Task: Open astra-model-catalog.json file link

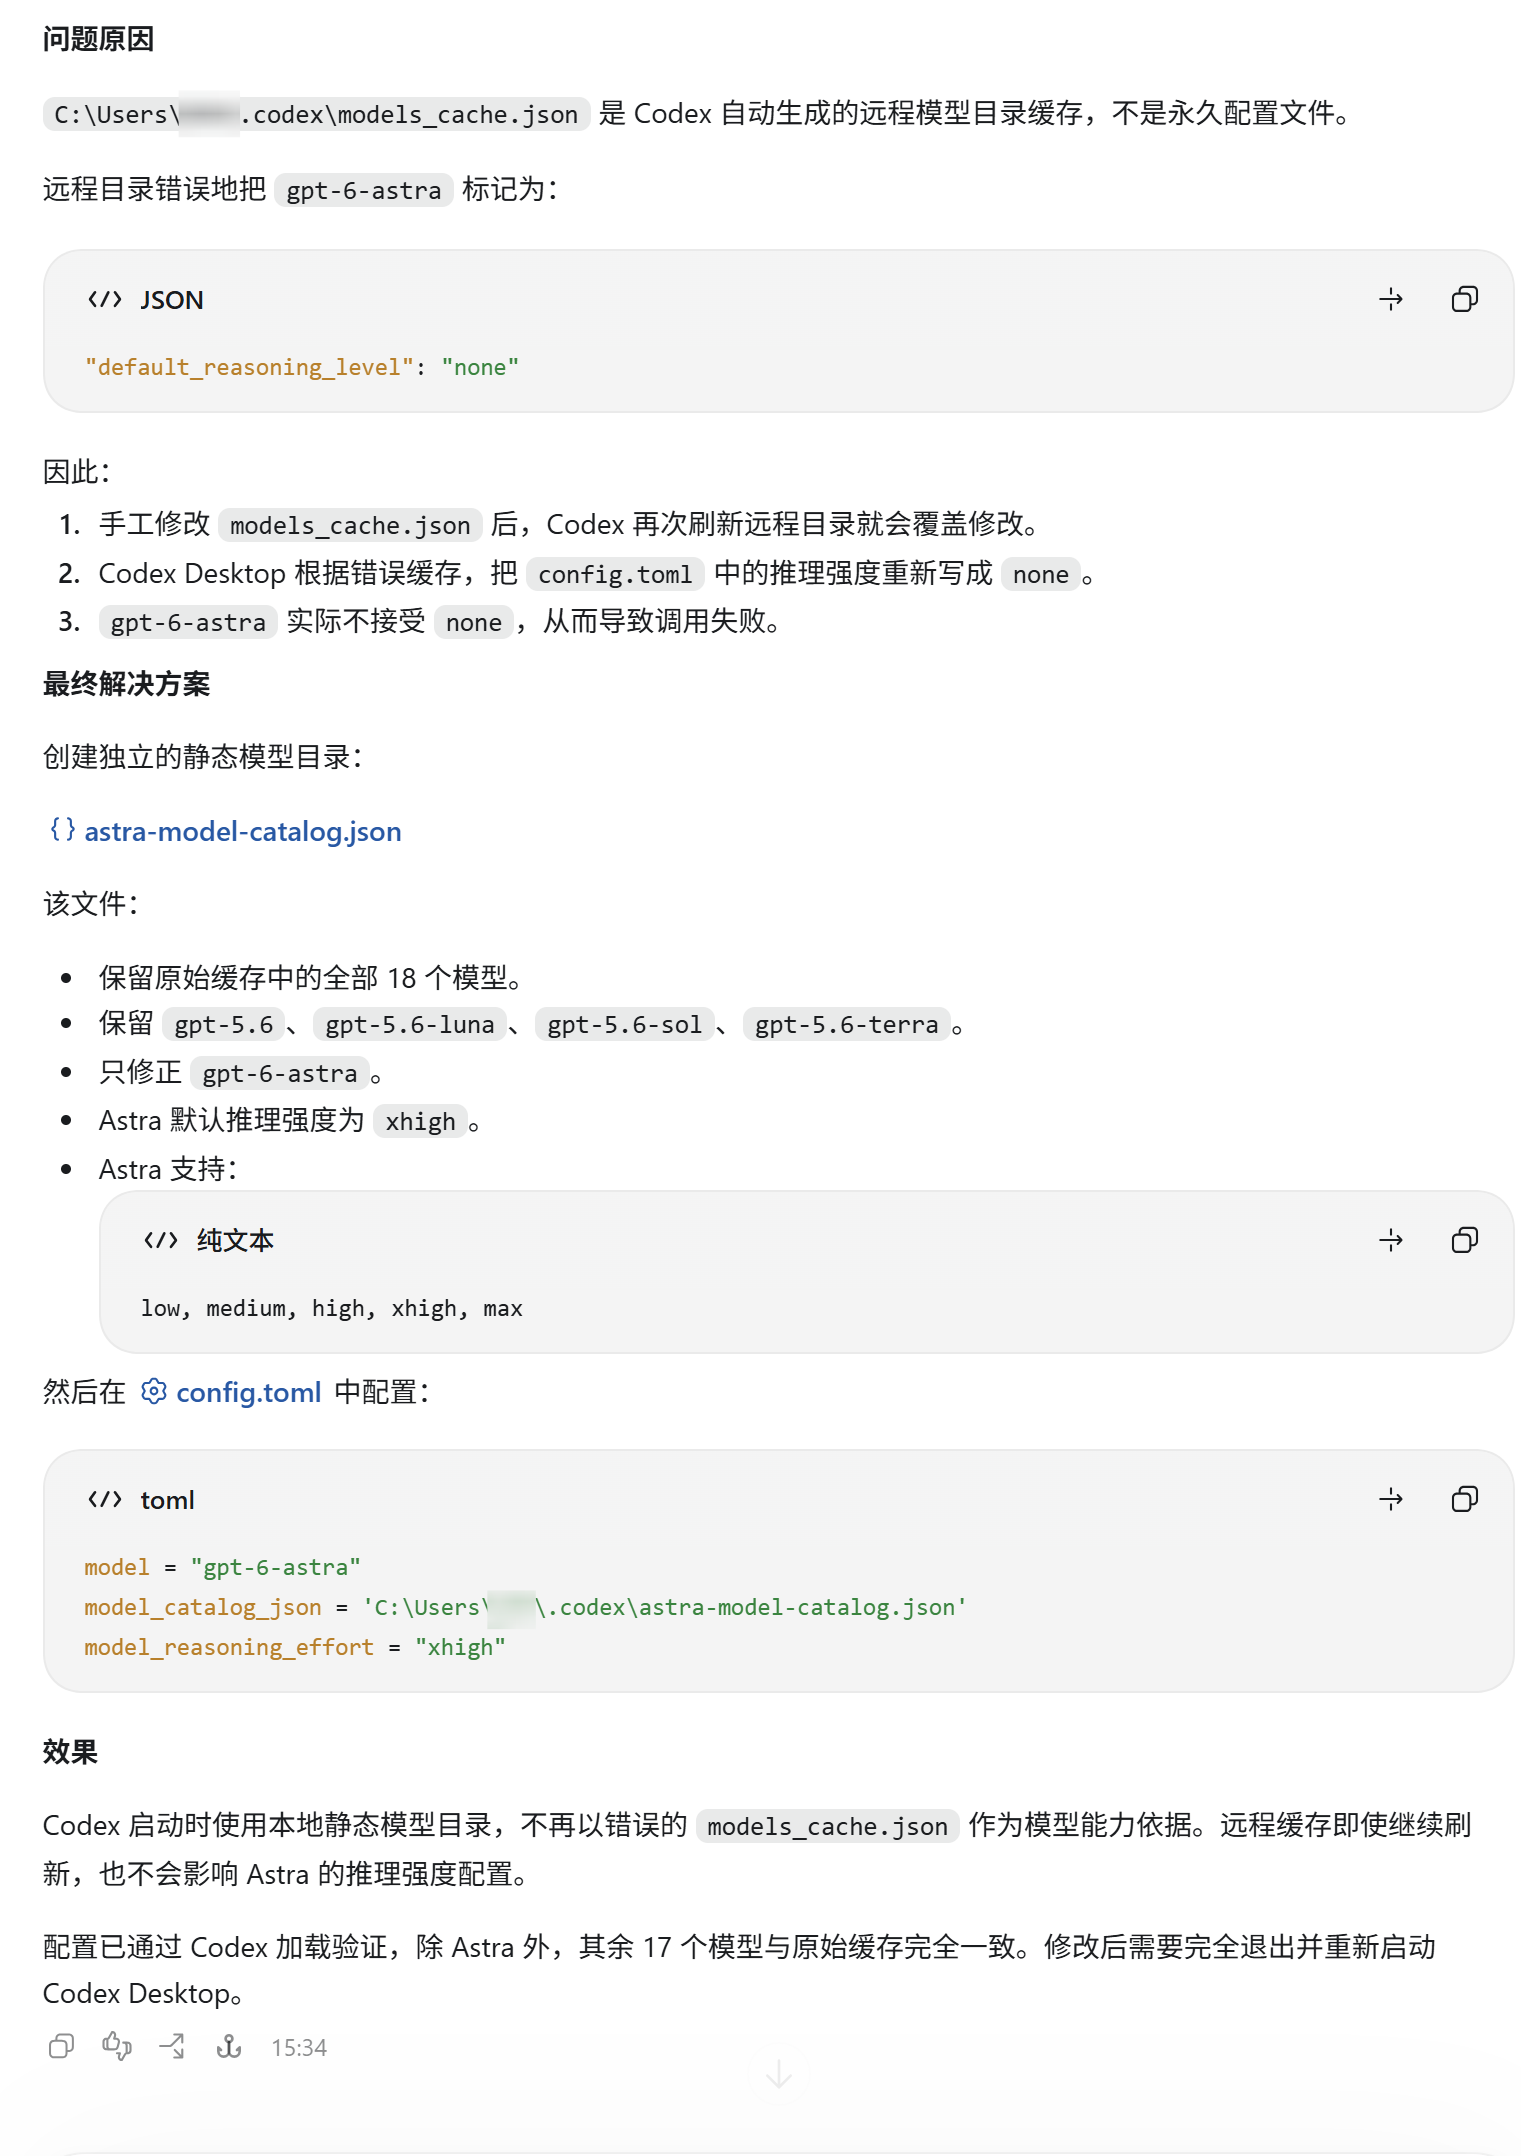Action: click(x=242, y=831)
